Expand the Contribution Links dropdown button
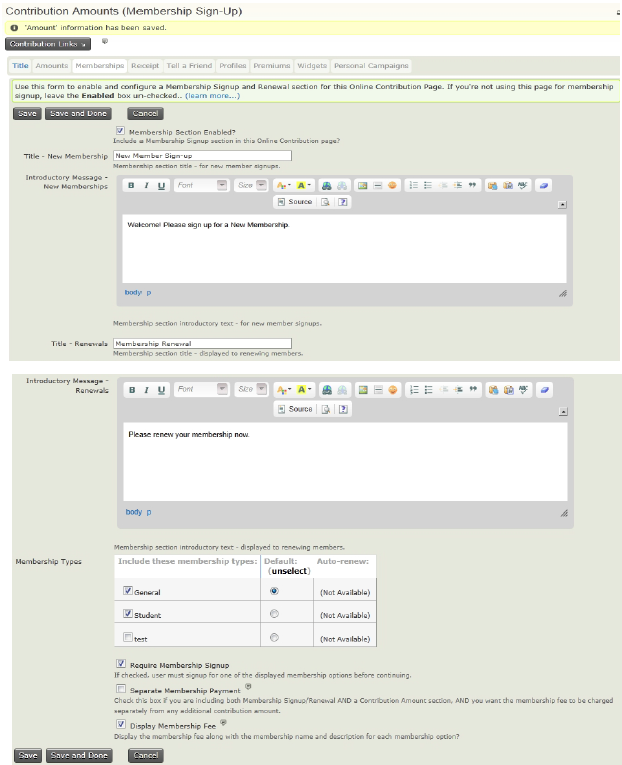Screen dimensions: 622x765 (x=49, y=44)
